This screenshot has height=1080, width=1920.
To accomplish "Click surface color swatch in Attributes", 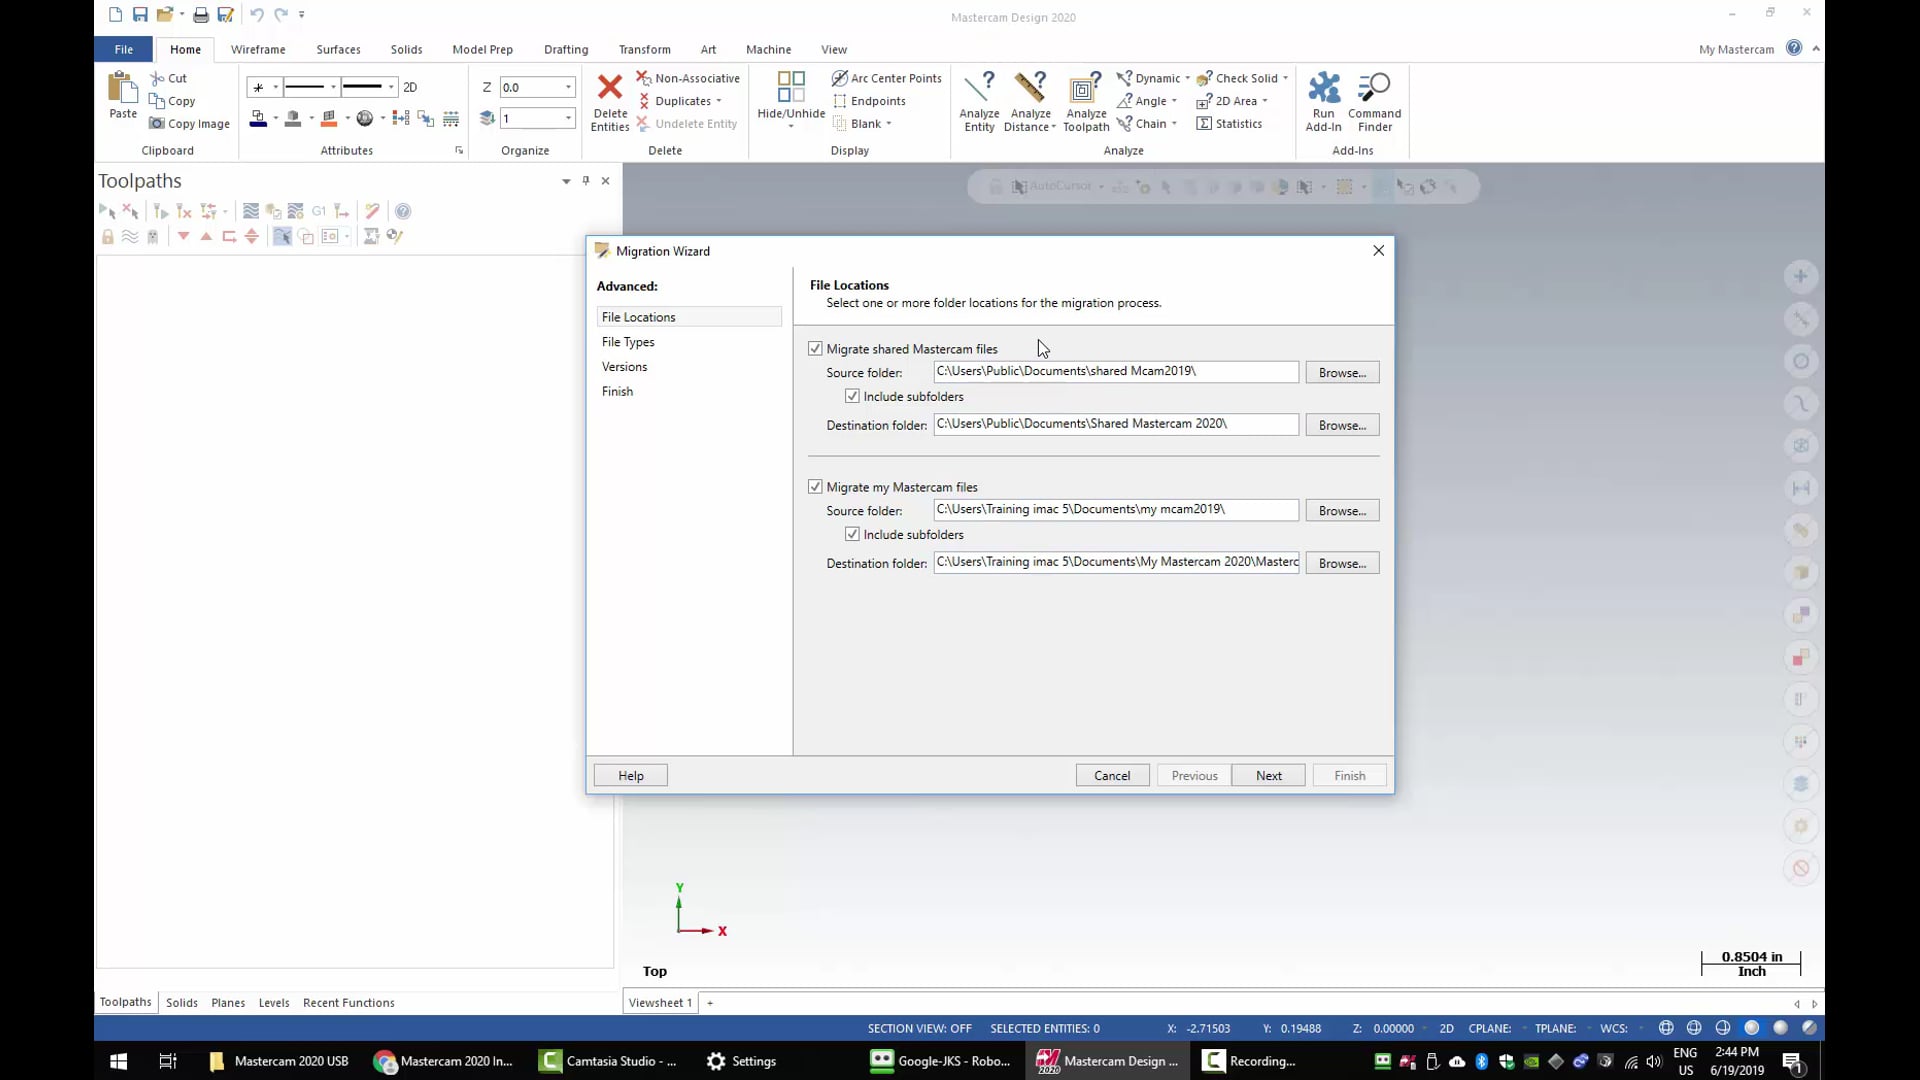I will (x=293, y=118).
